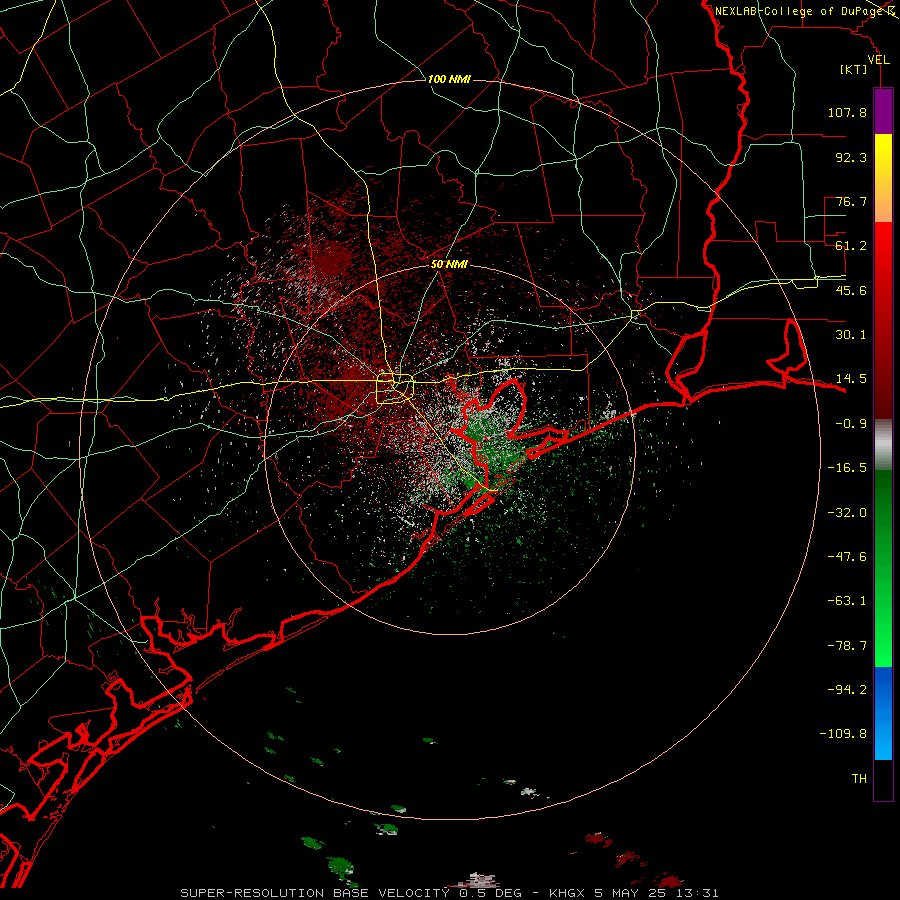Image resolution: width=900 pixels, height=900 pixels.
Task: Click the -32.0 legend value
Action: pos(847,513)
